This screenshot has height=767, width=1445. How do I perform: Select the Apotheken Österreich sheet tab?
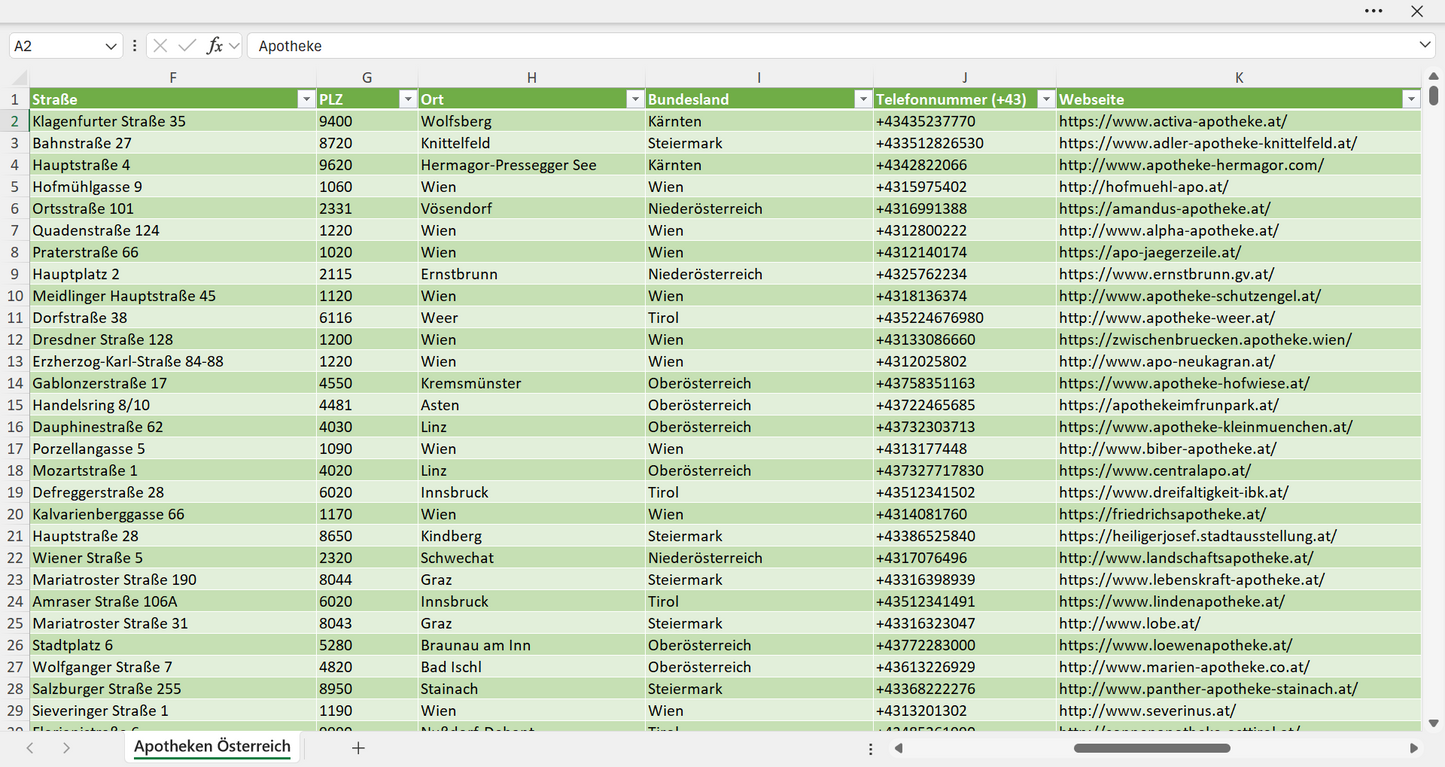(x=212, y=747)
